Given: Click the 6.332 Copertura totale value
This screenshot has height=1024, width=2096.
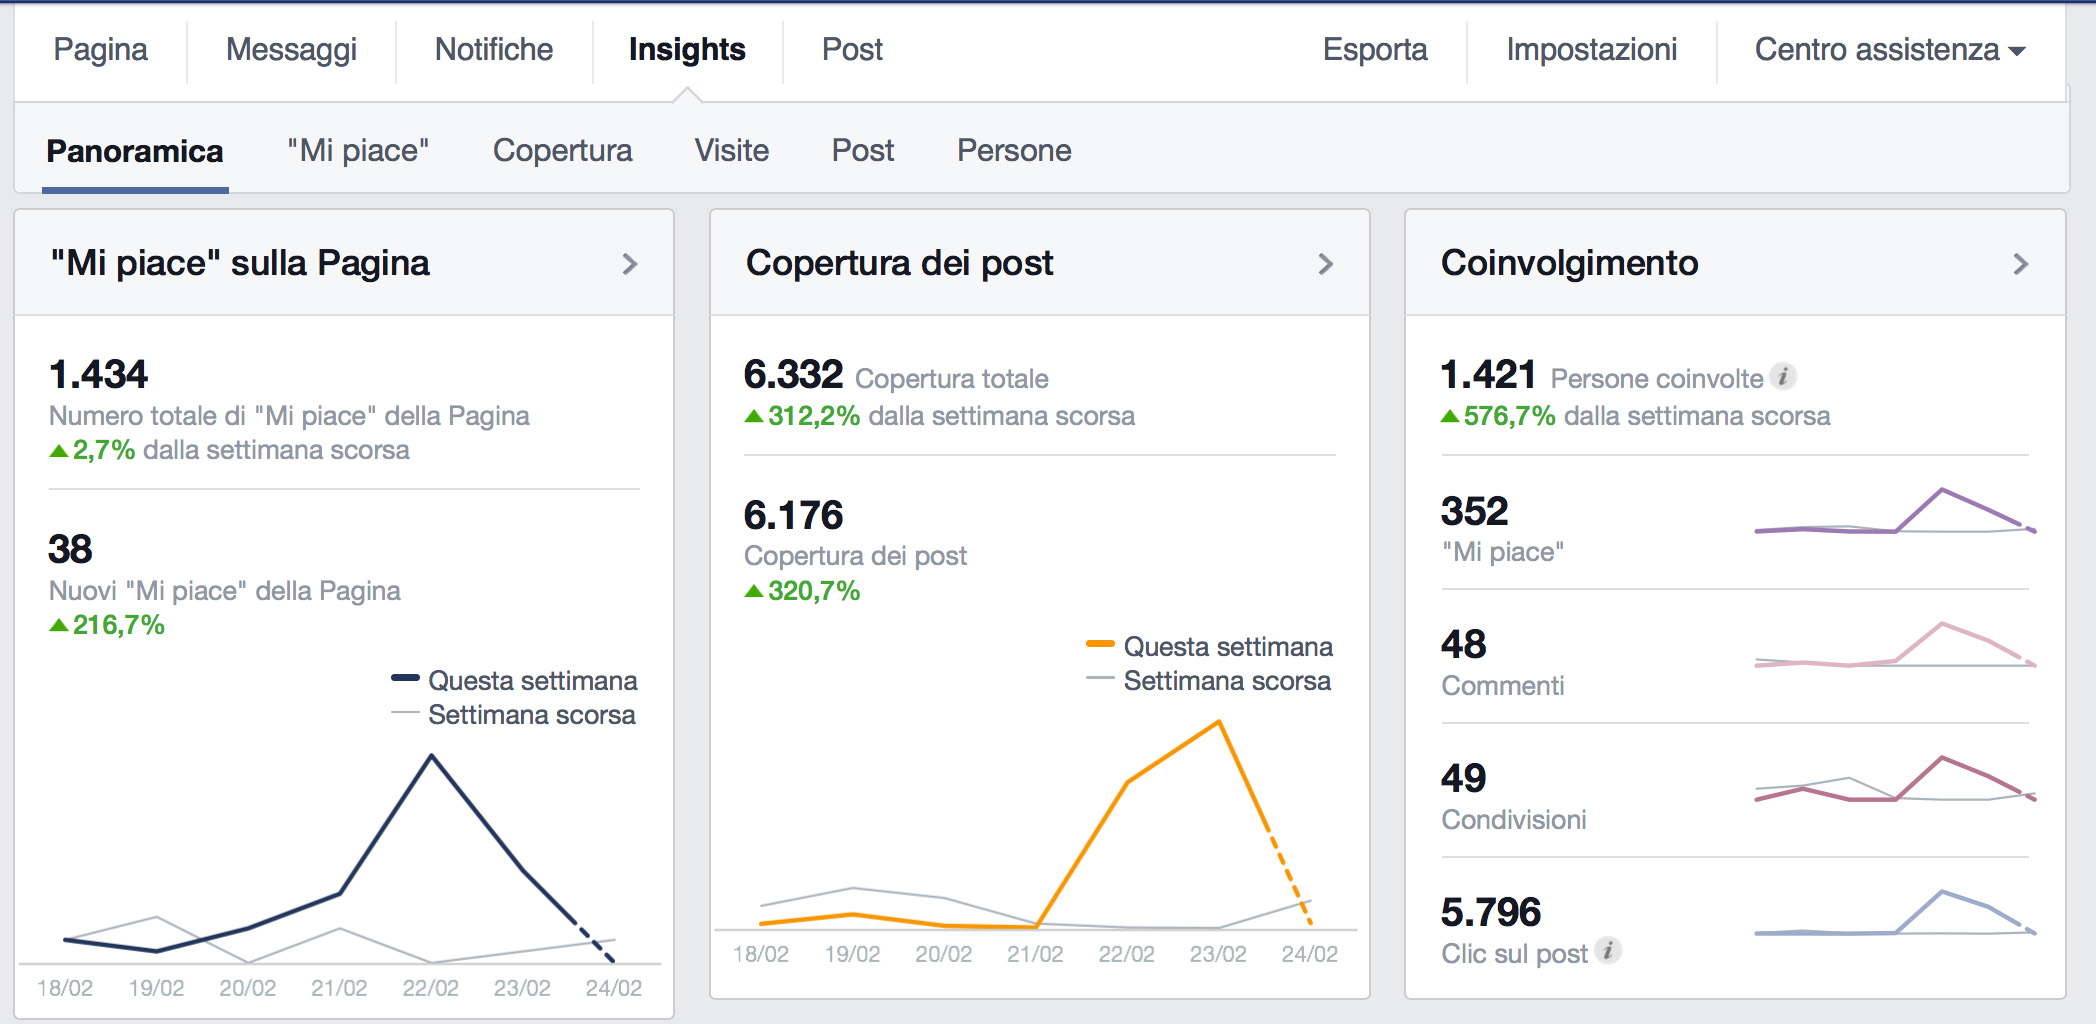Looking at the screenshot, I should point(793,375).
